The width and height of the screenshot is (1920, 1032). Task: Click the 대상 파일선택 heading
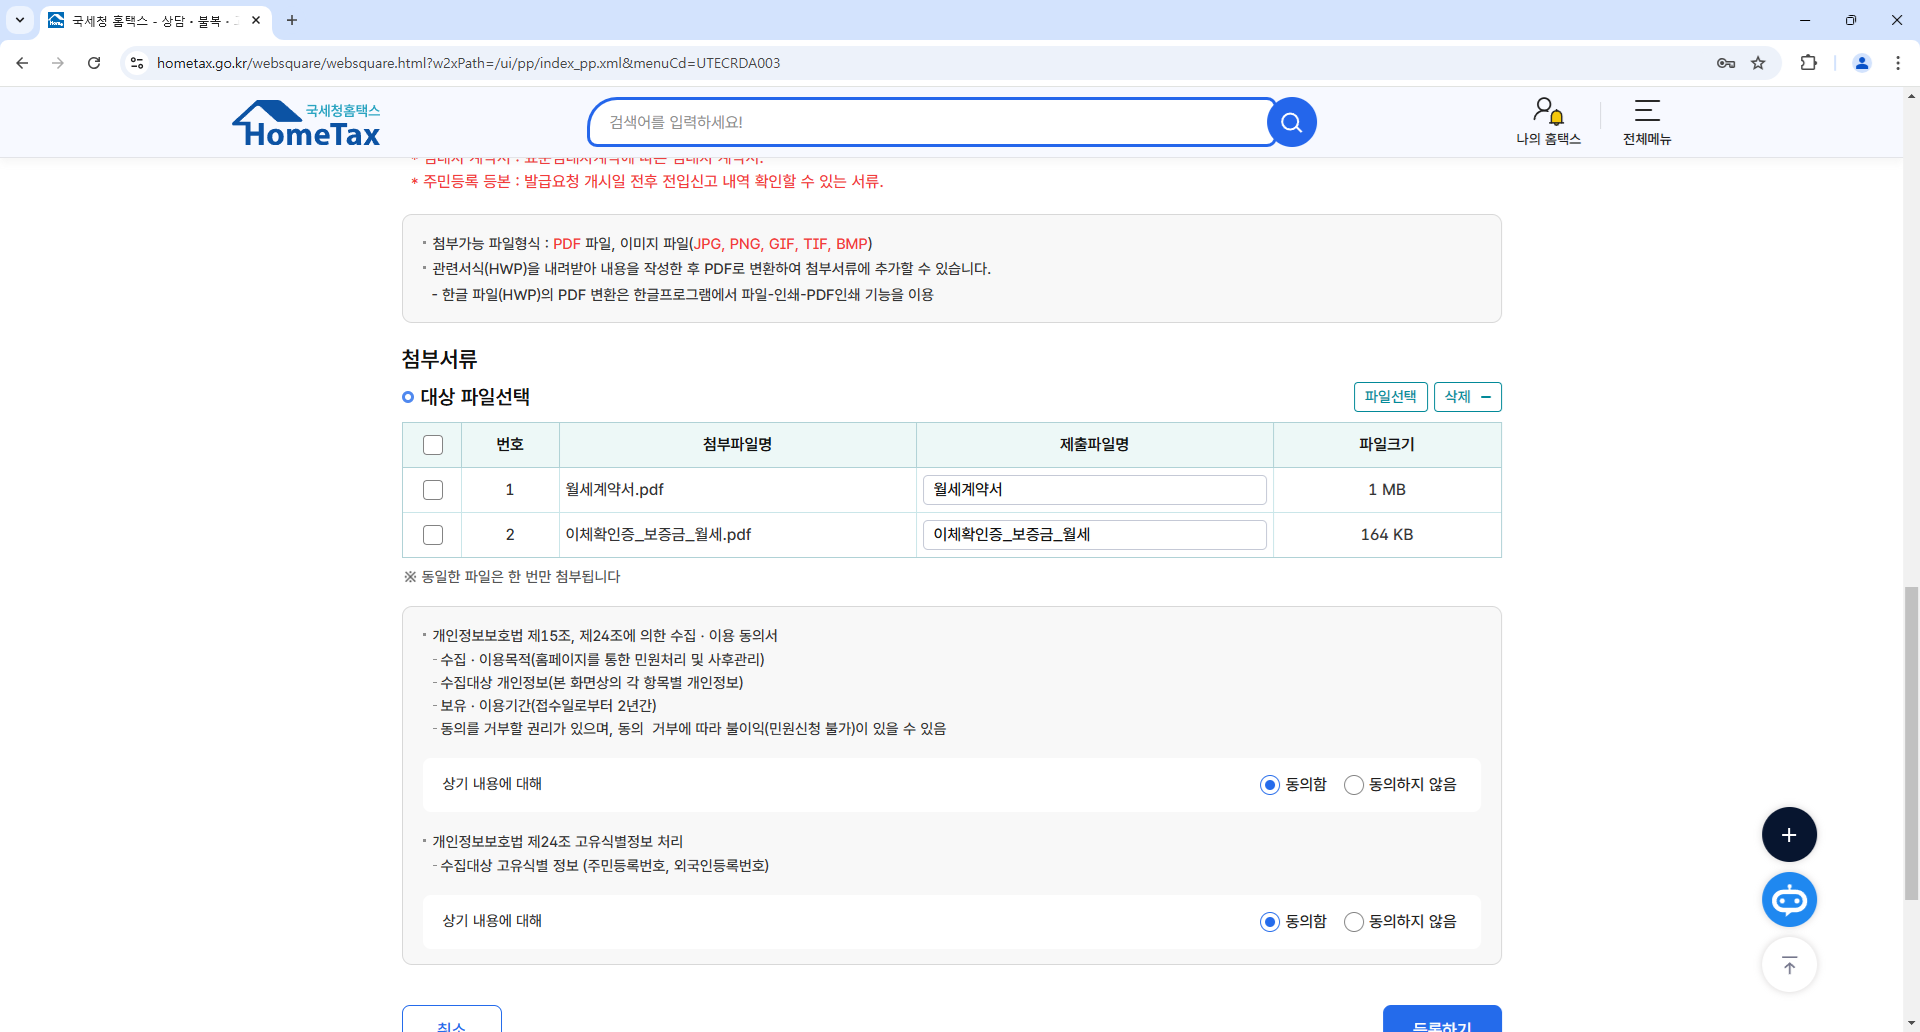(x=475, y=397)
